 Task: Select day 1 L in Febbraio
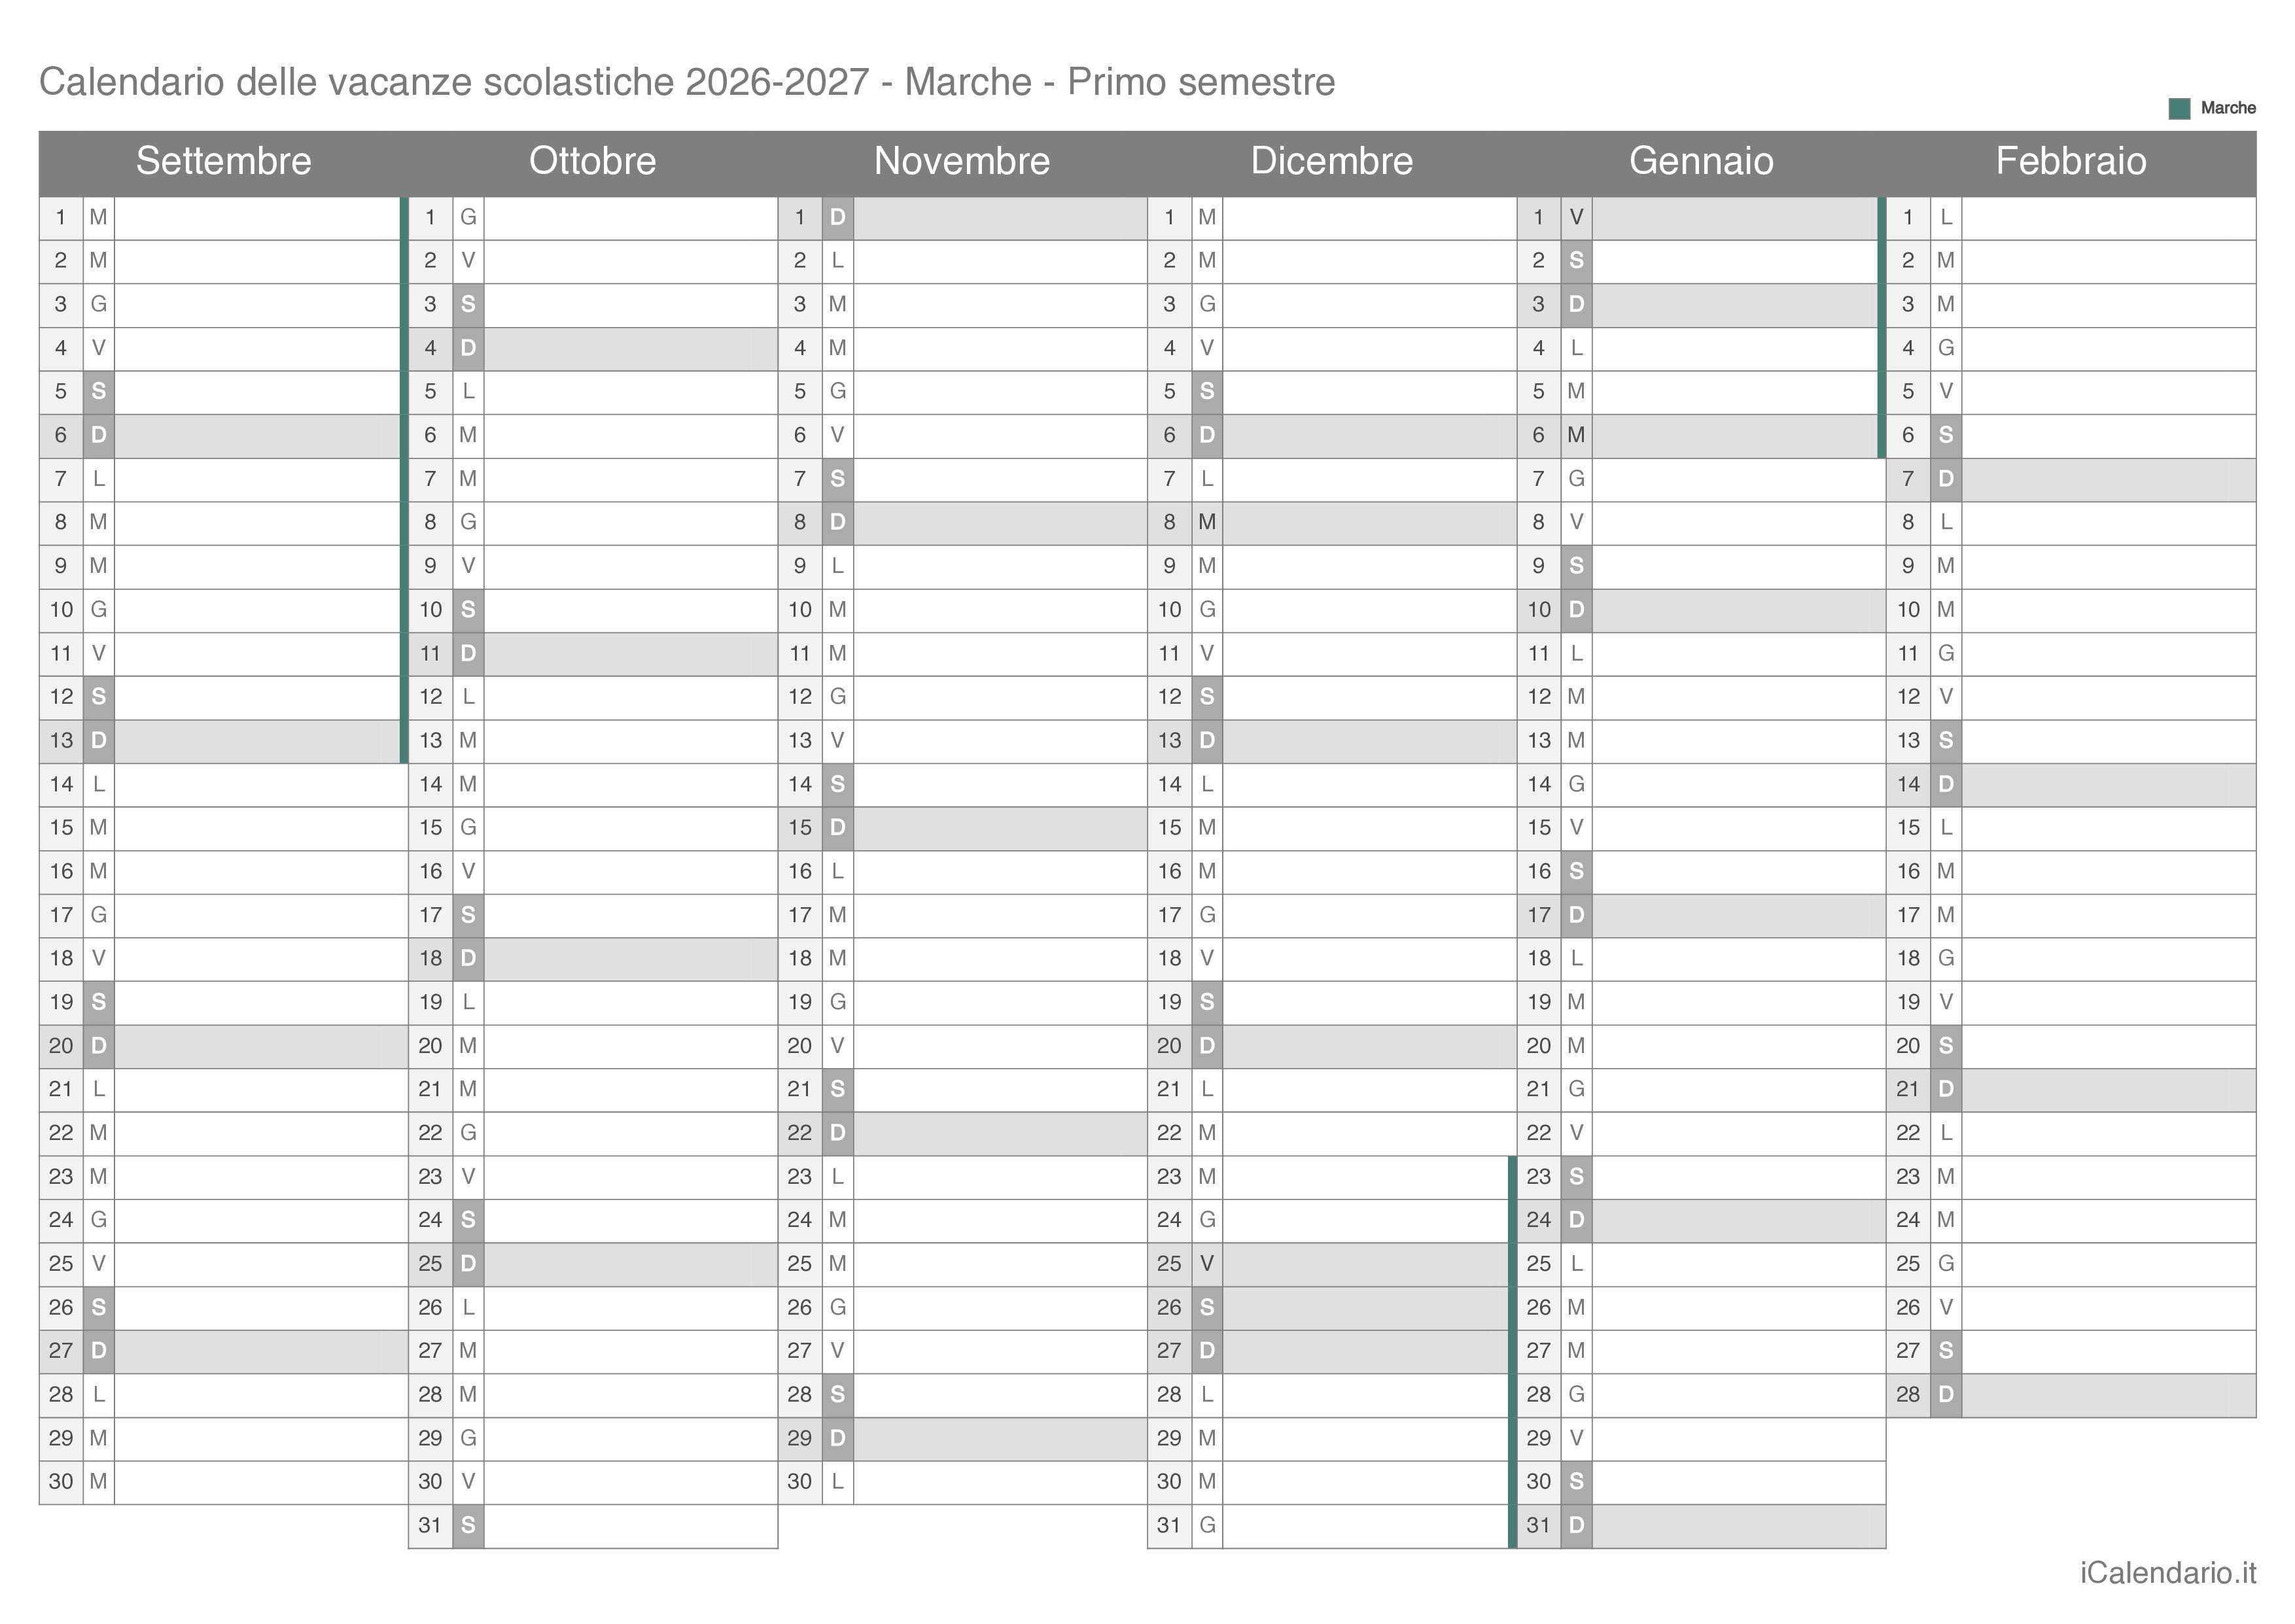[x=2071, y=218]
